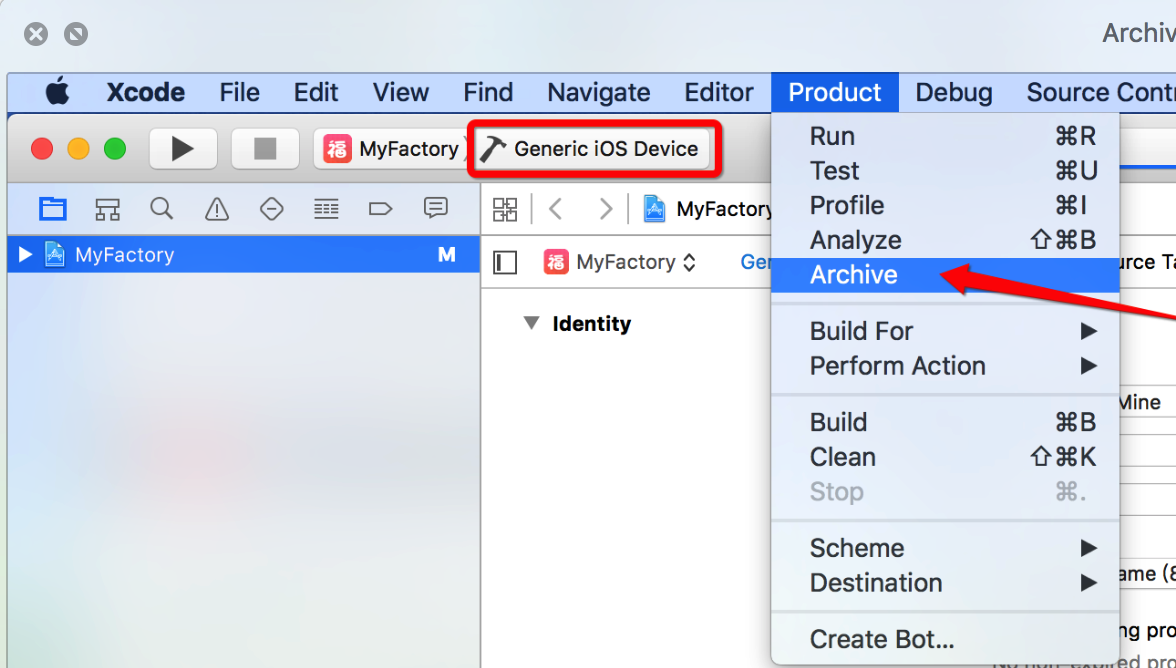Click the viewer's diagonal arrow button
Viewport: 1176px width, 668px height.
coord(76,34)
